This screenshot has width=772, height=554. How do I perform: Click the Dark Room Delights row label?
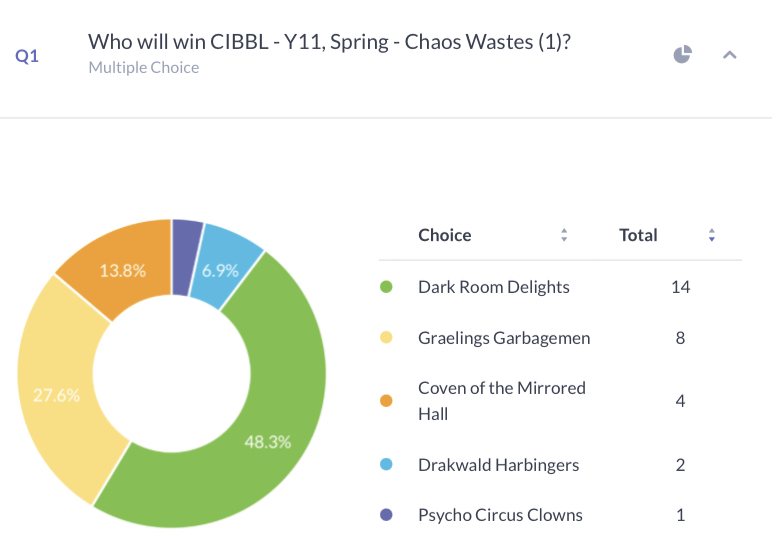[494, 287]
